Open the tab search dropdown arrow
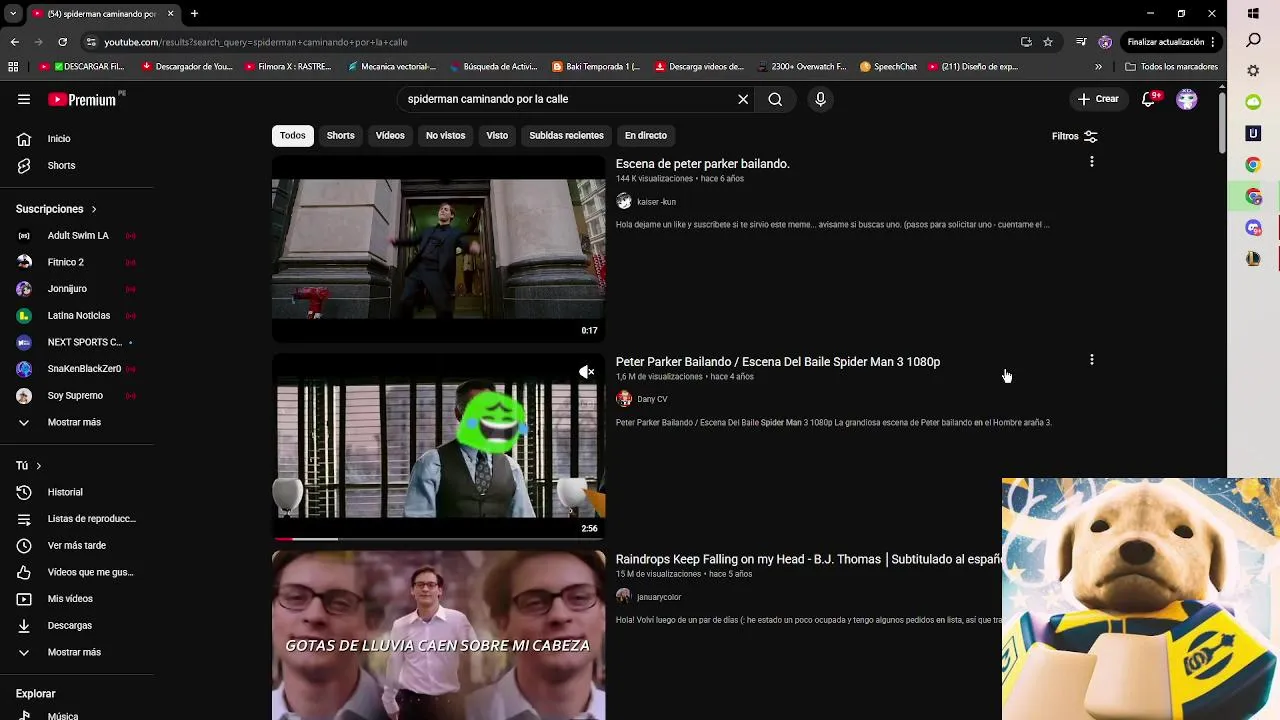Image resolution: width=1280 pixels, height=720 pixels. click(x=13, y=14)
